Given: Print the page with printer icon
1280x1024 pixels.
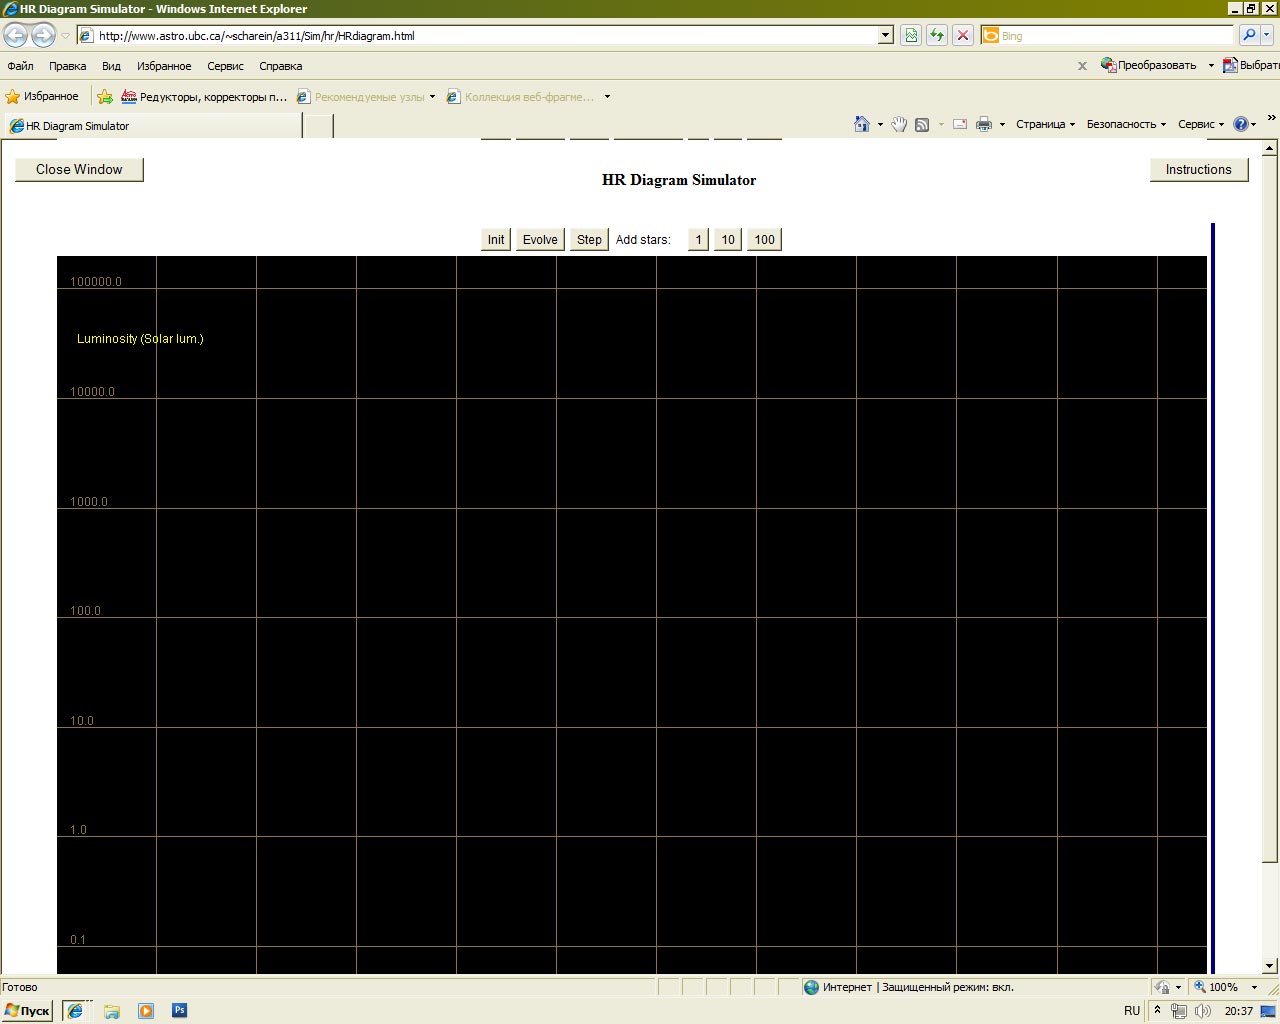Looking at the screenshot, I should [984, 124].
